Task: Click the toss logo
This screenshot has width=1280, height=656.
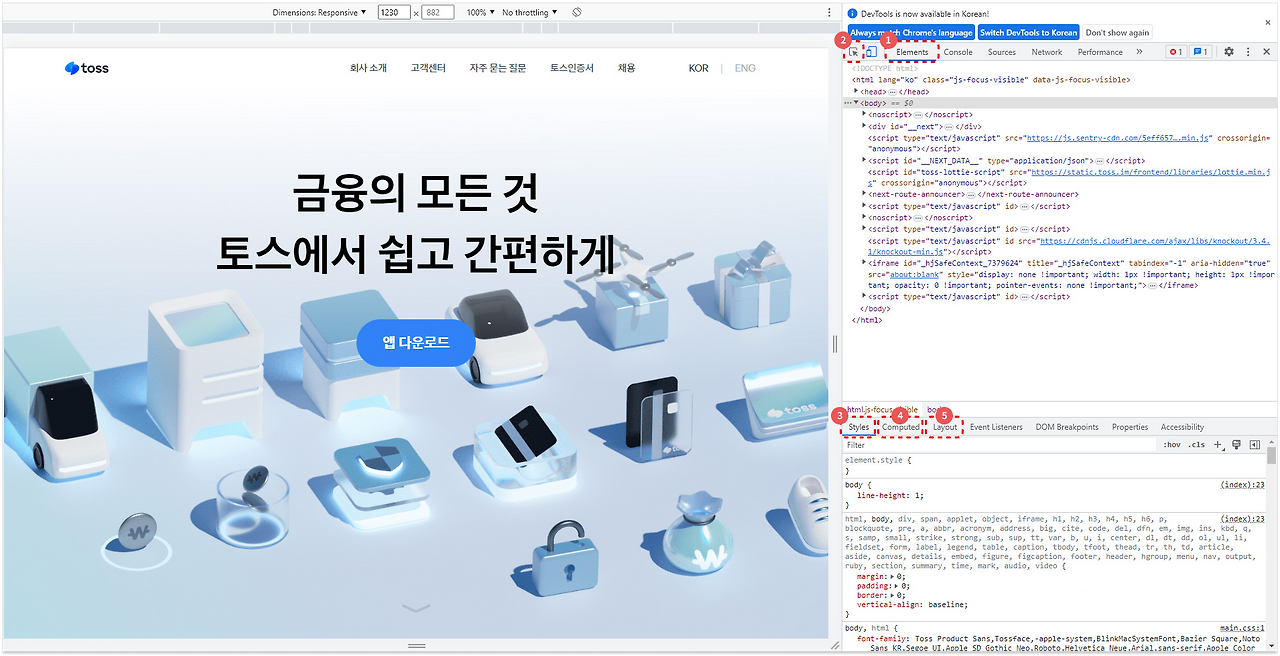Action: 87,68
